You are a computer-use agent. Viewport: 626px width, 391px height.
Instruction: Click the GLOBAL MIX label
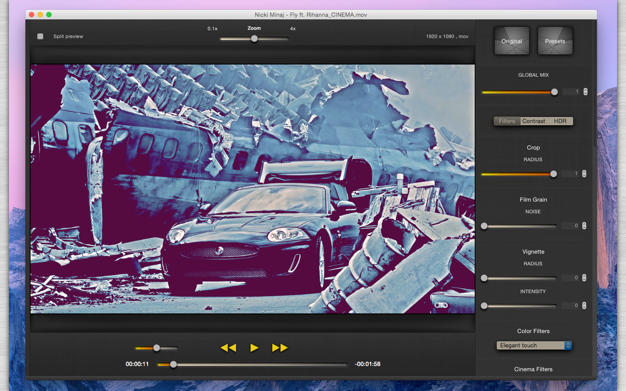click(533, 75)
